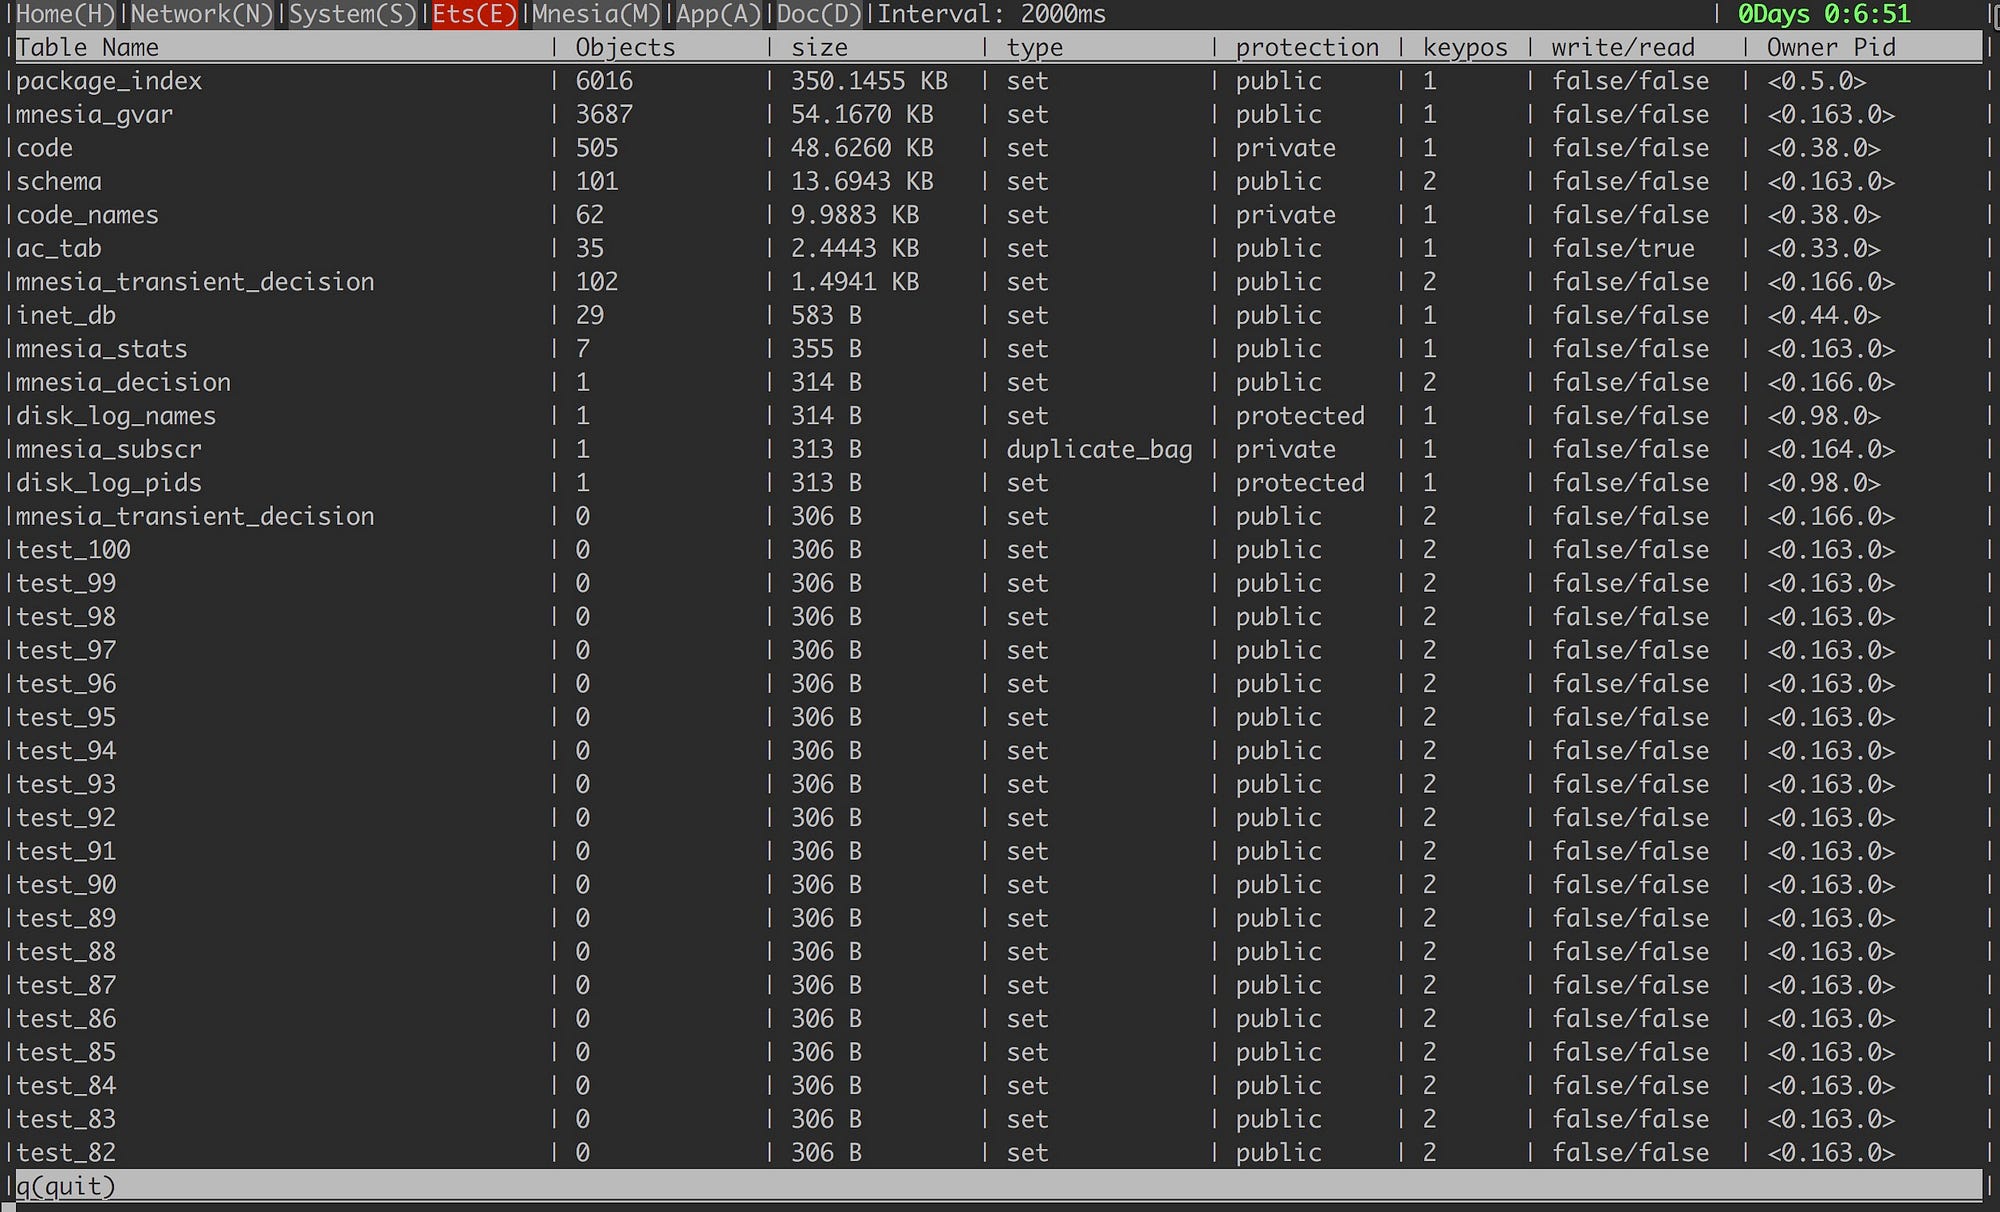
Task: Select the System(S) tab
Action: click(352, 14)
